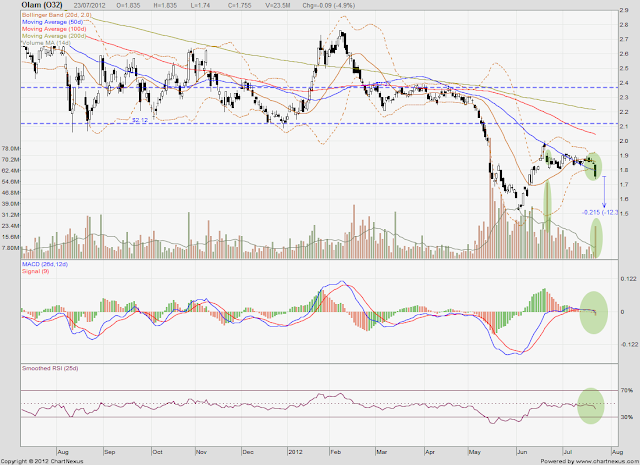The image size is (640, 465).
Task: Click the Olam (O32) stock title
Action: (x=42, y=5)
